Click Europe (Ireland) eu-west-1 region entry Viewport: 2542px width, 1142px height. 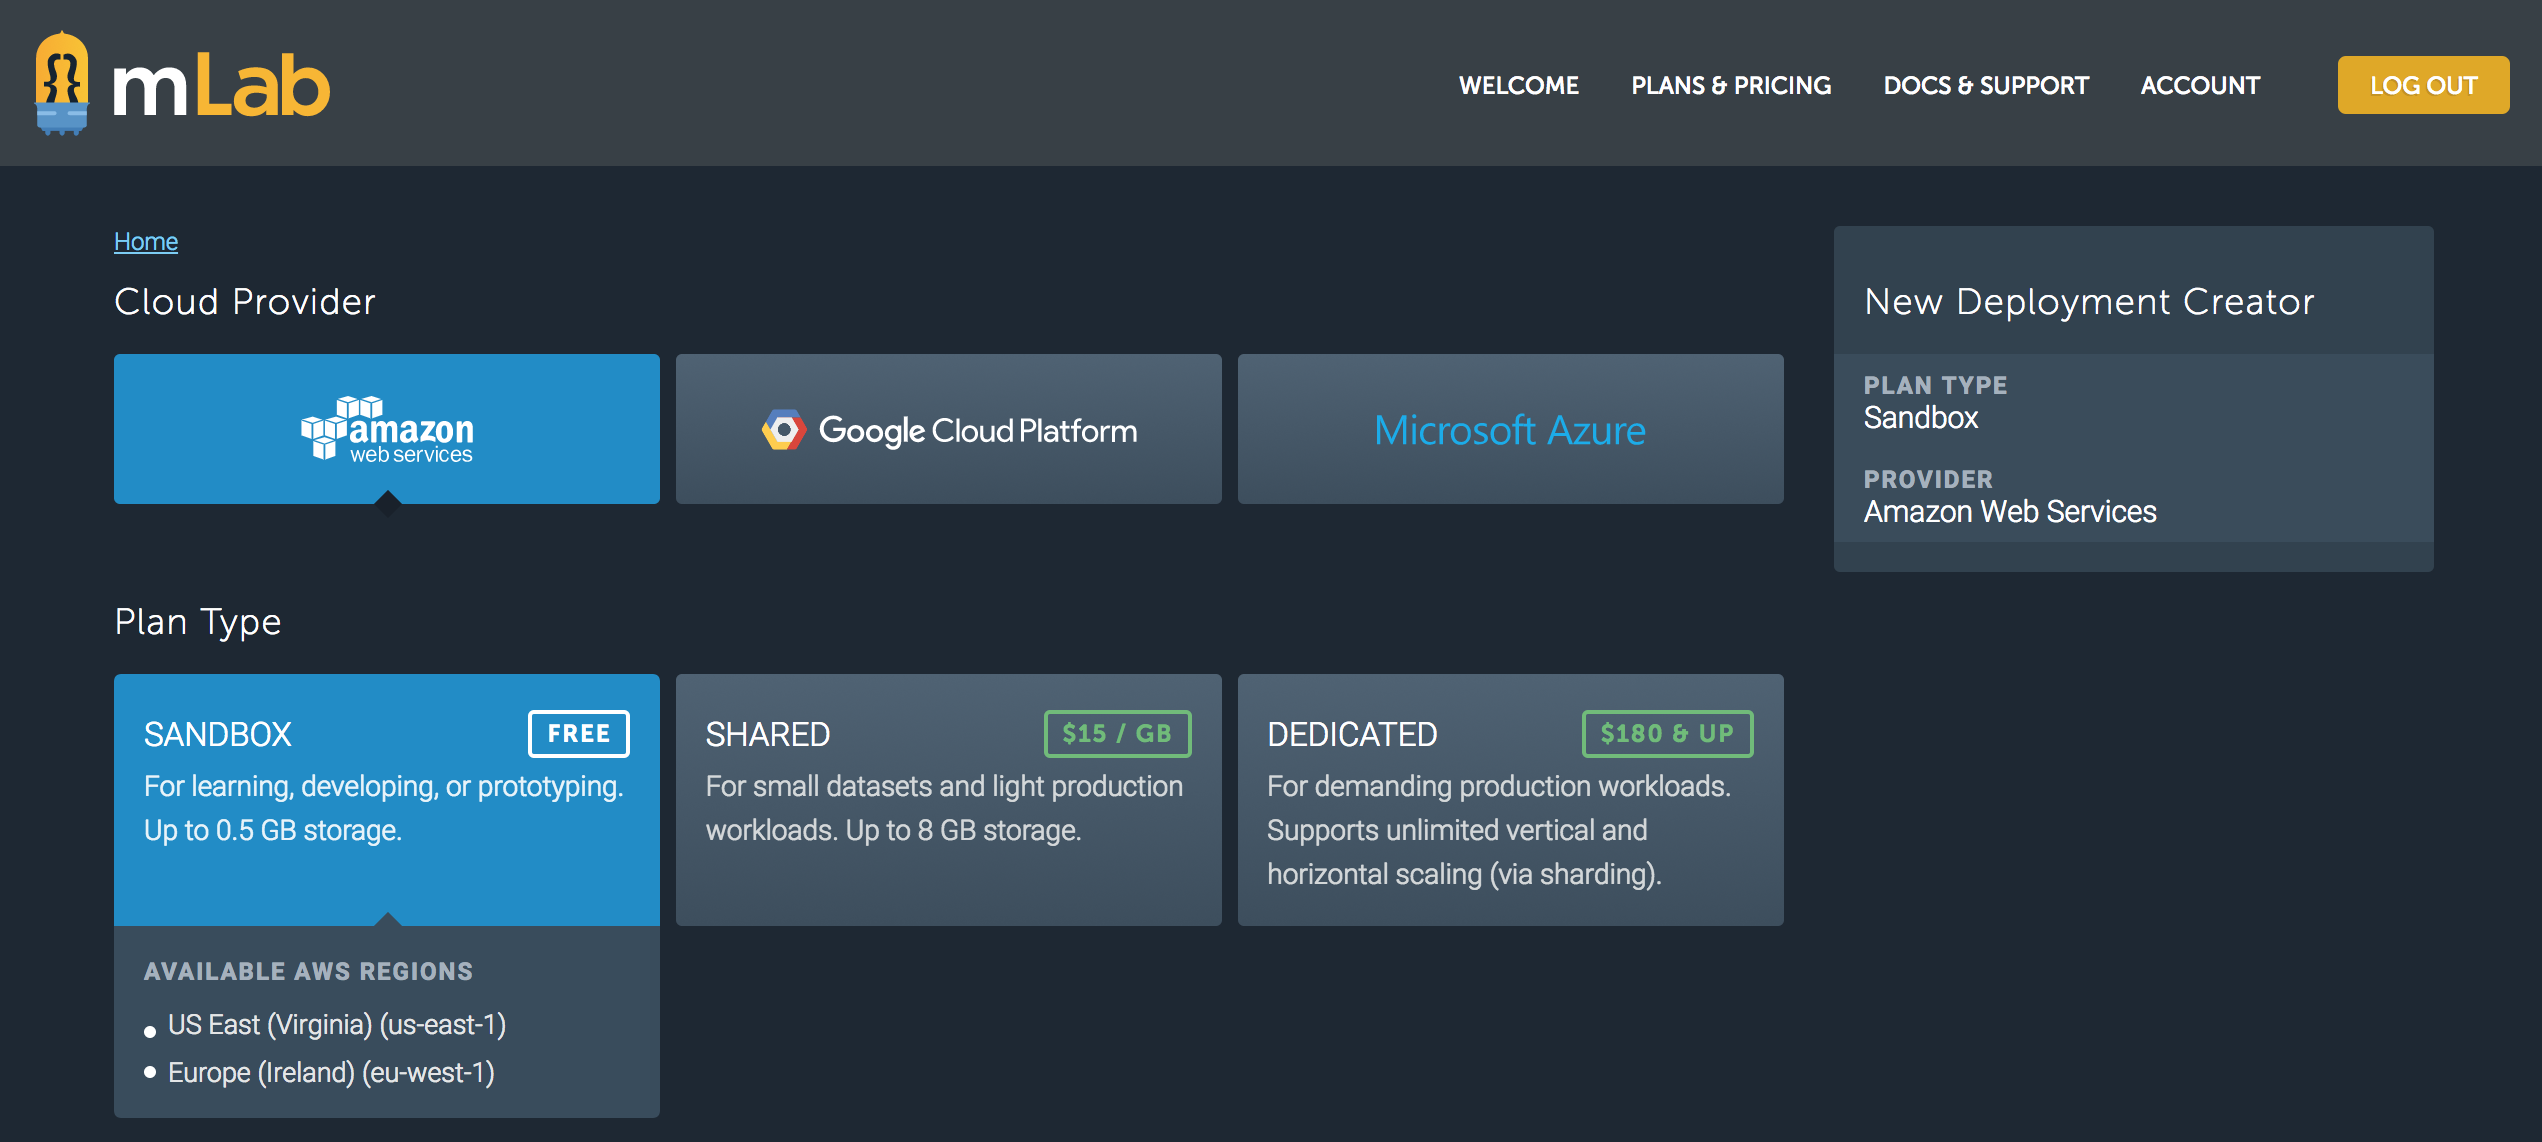331,1073
